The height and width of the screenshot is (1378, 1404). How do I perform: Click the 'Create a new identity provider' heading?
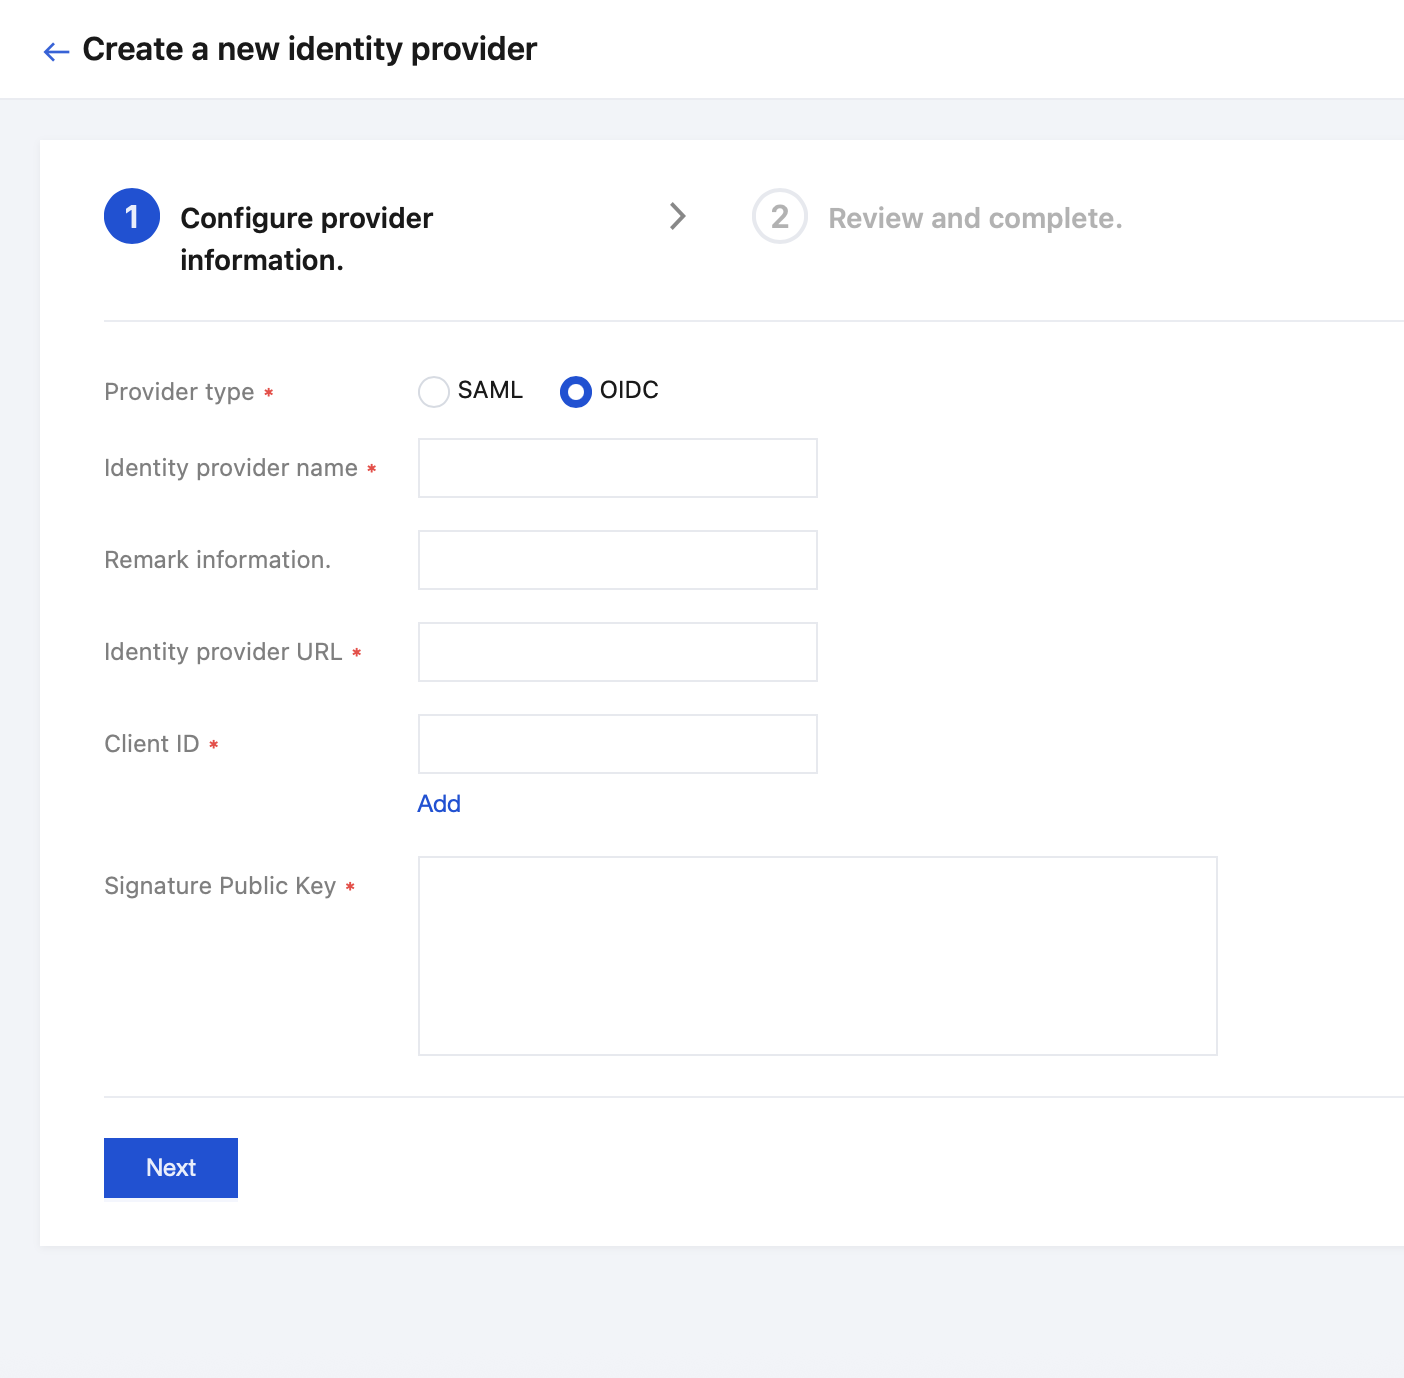point(310,49)
